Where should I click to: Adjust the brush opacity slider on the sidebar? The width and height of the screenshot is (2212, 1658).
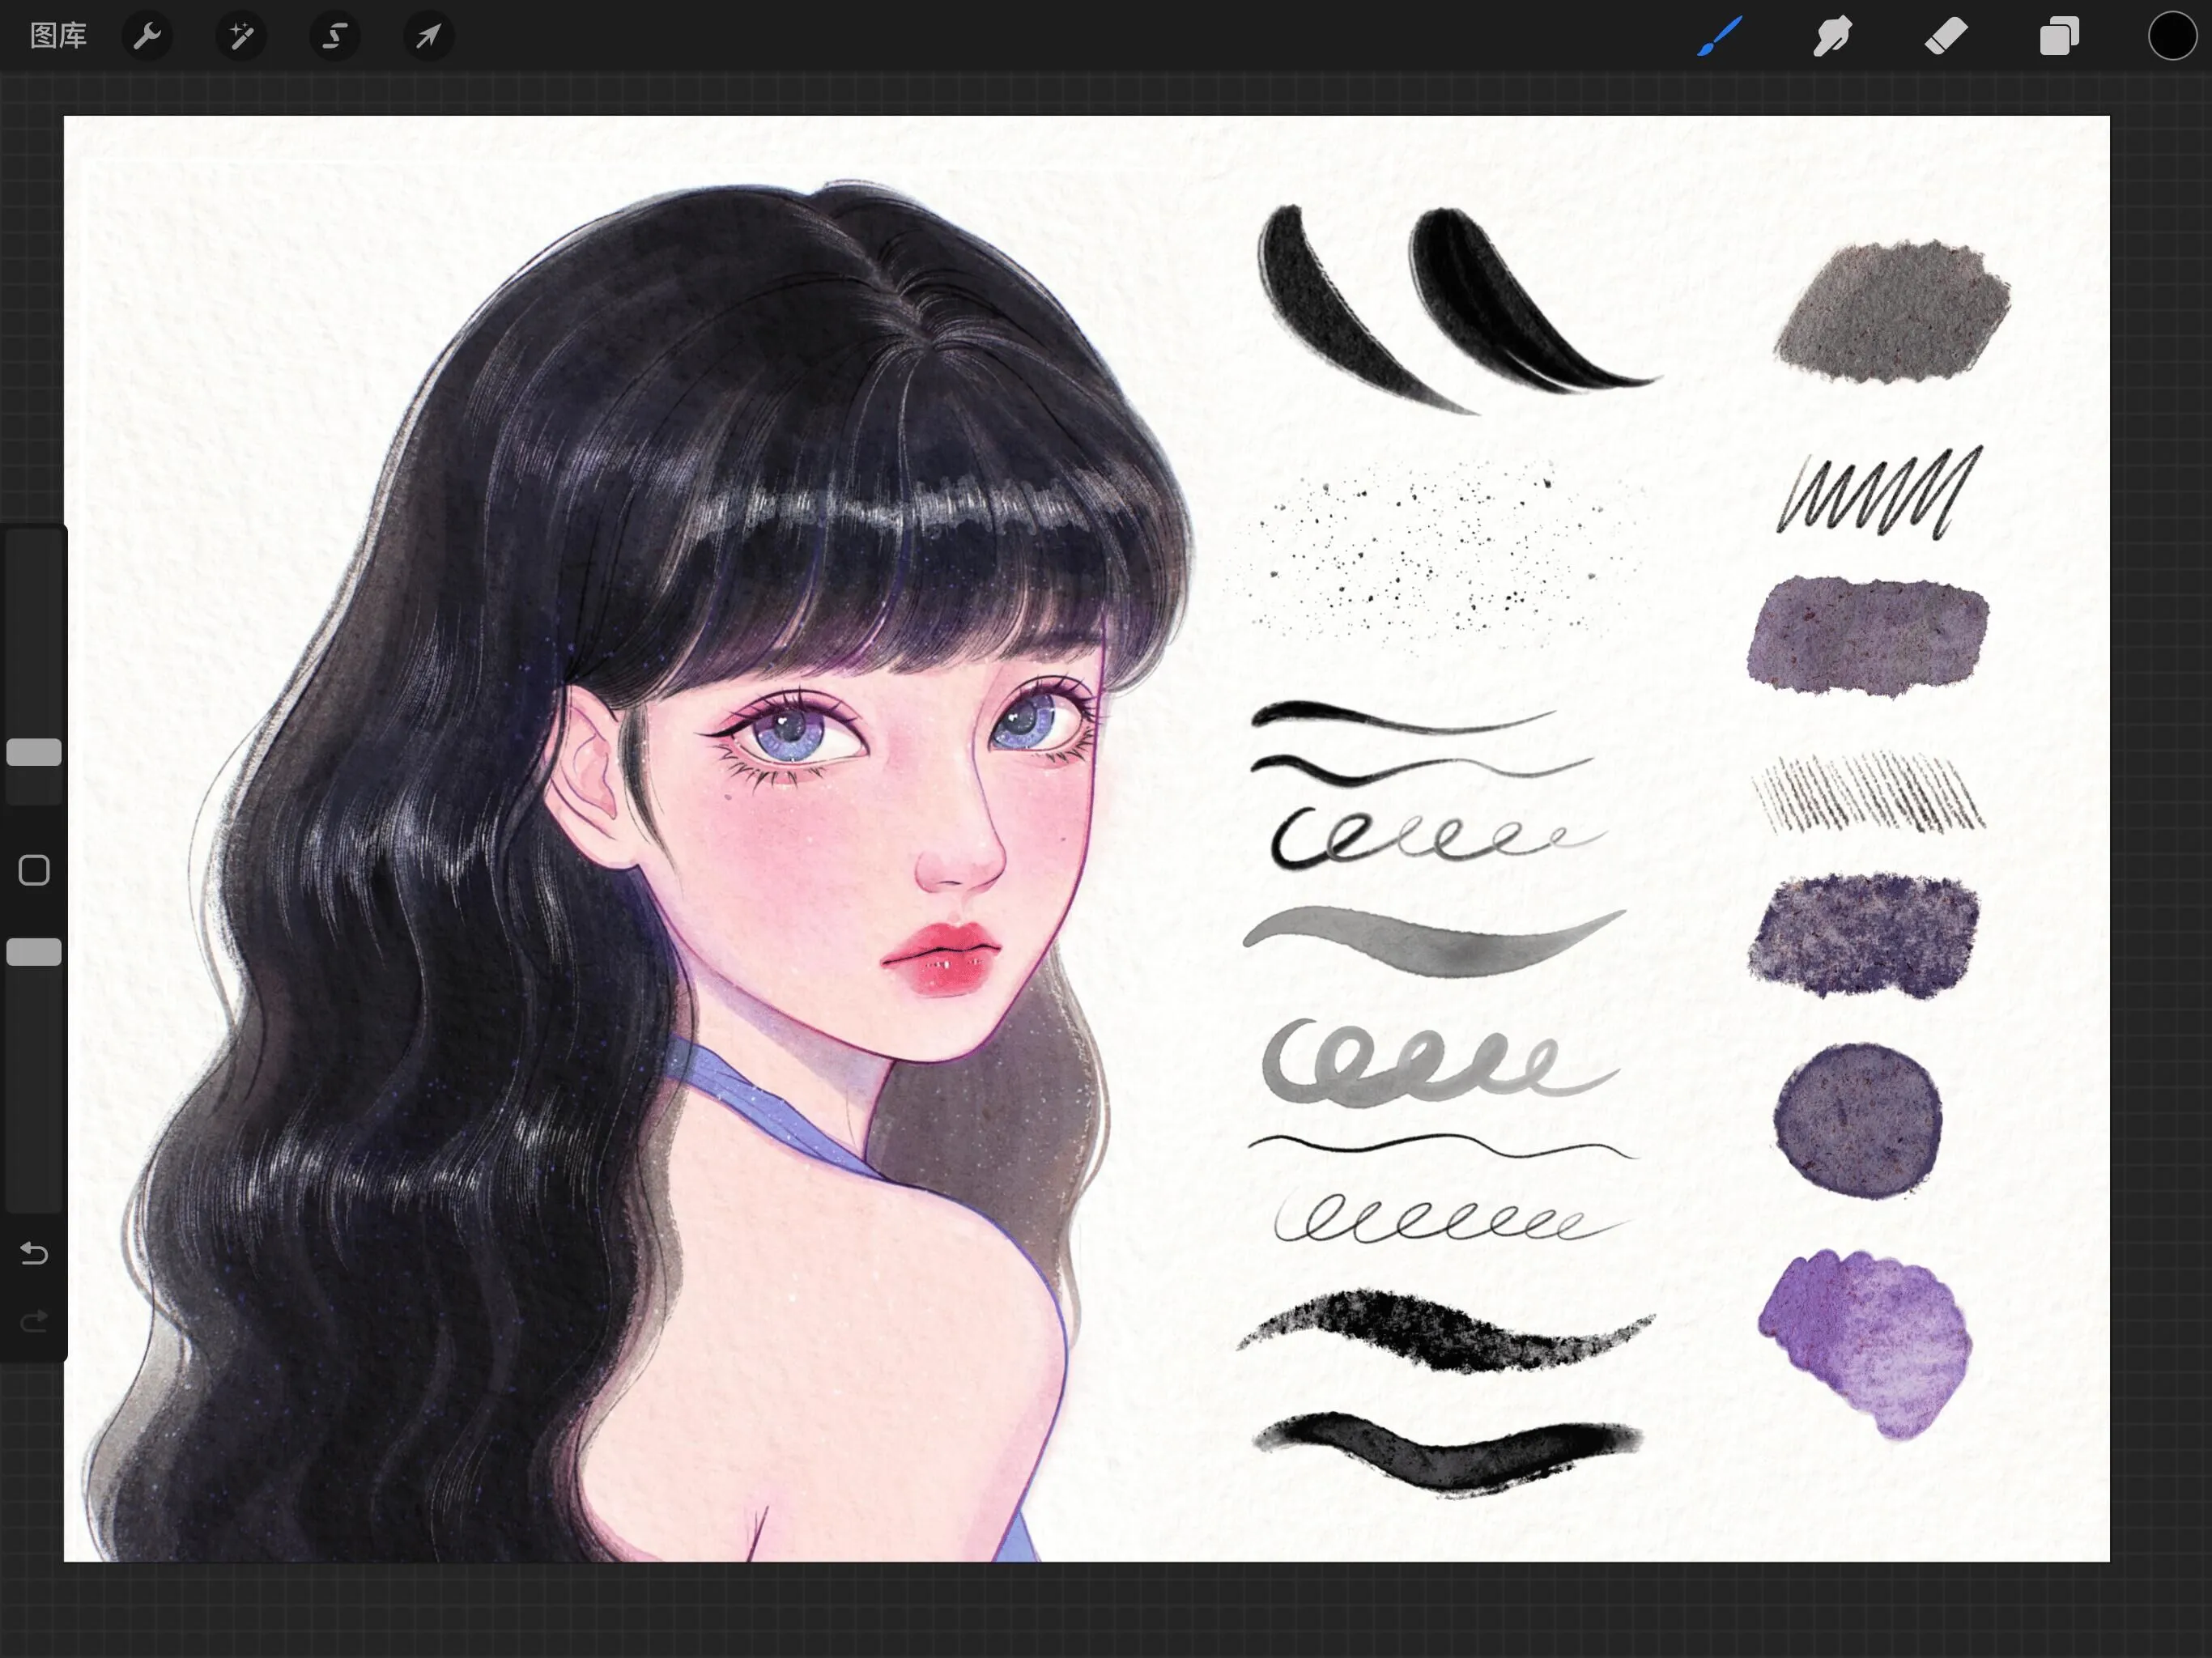[x=33, y=952]
